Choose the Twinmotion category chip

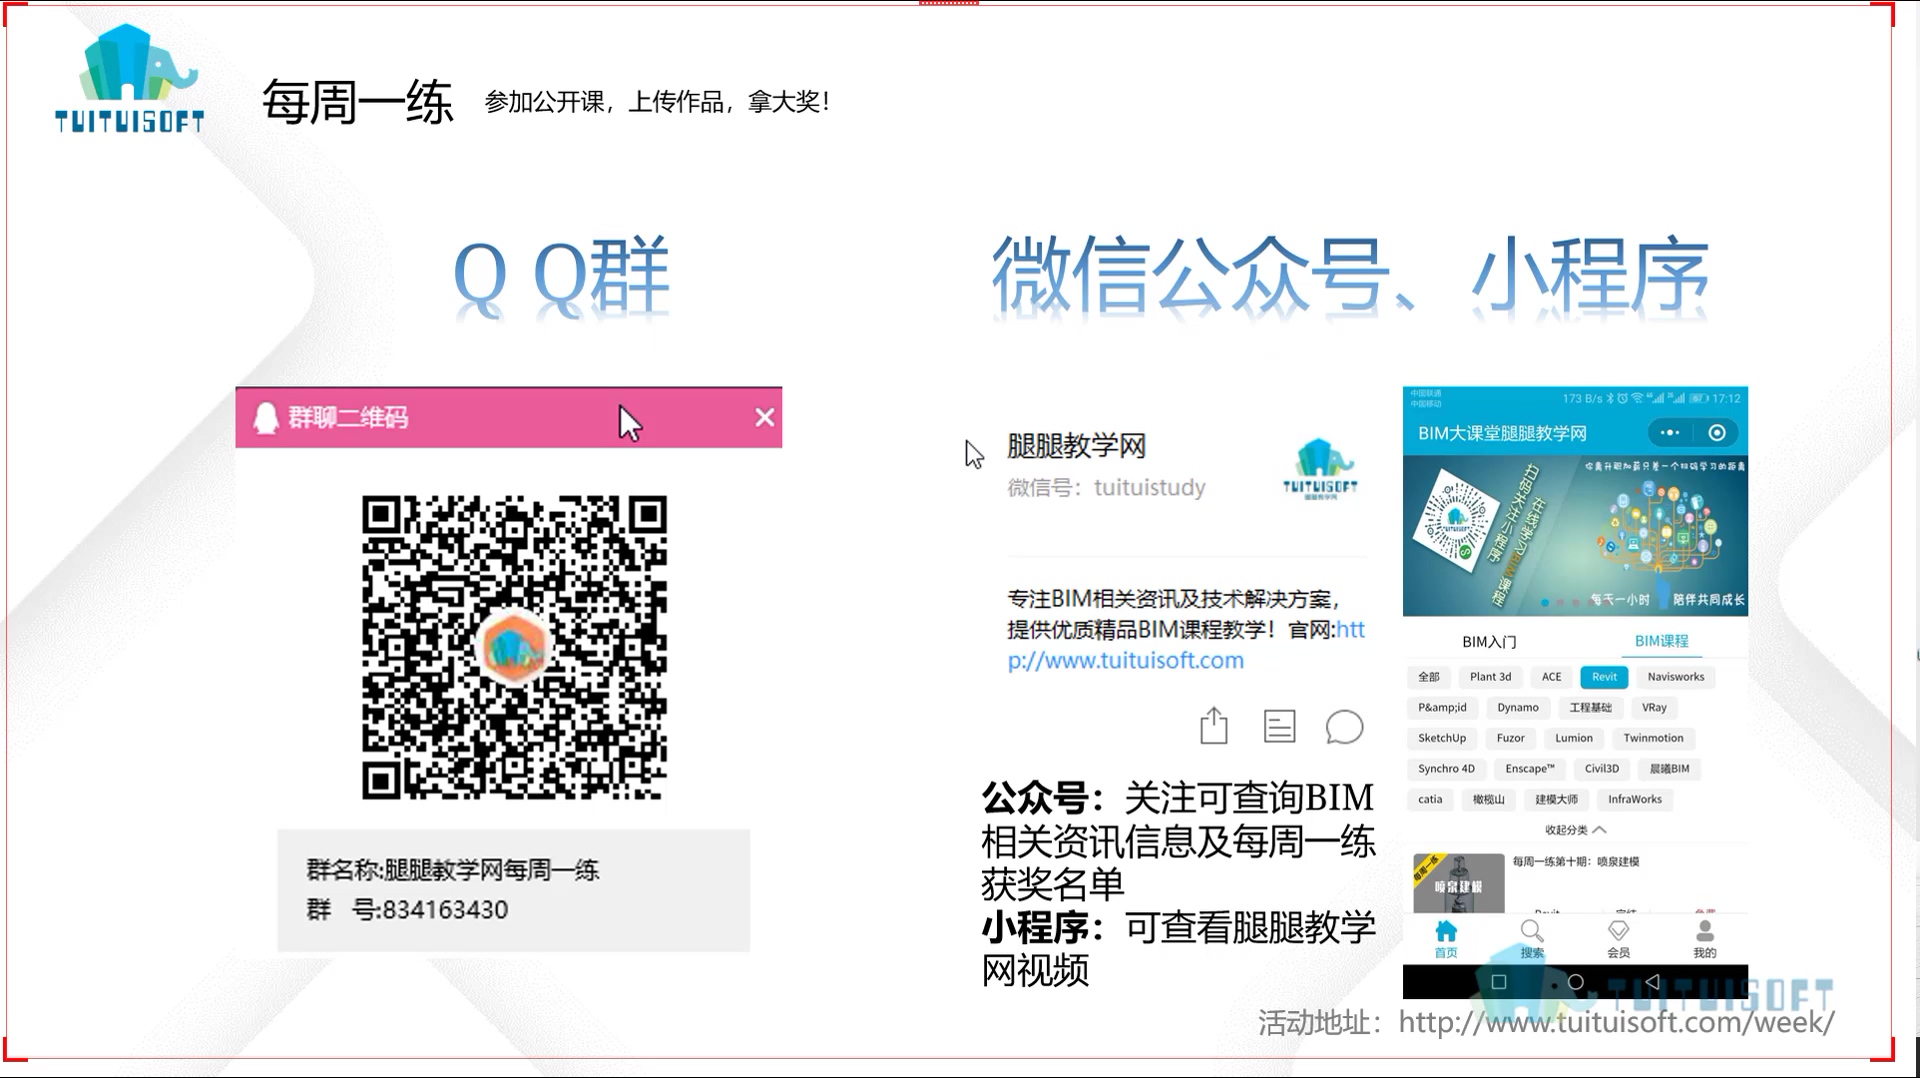coord(1653,739)
